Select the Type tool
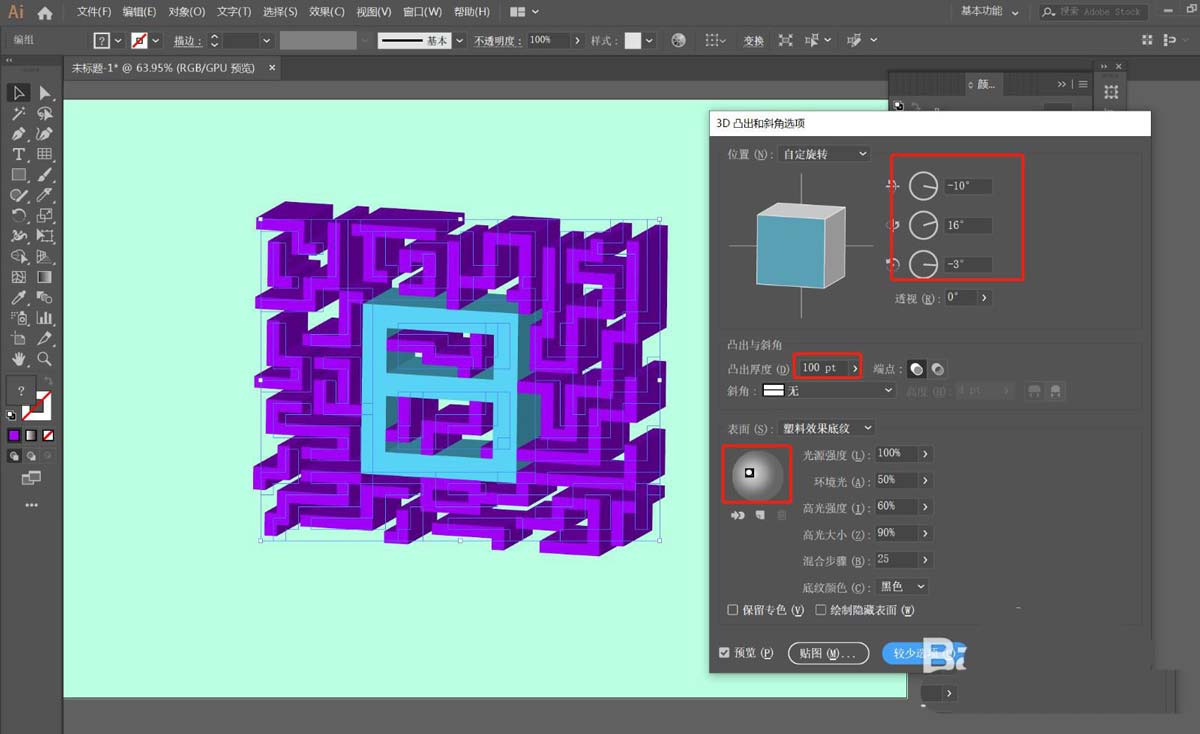The height and width of the screenshot is (734, 1200). click(x=18, y=155)
